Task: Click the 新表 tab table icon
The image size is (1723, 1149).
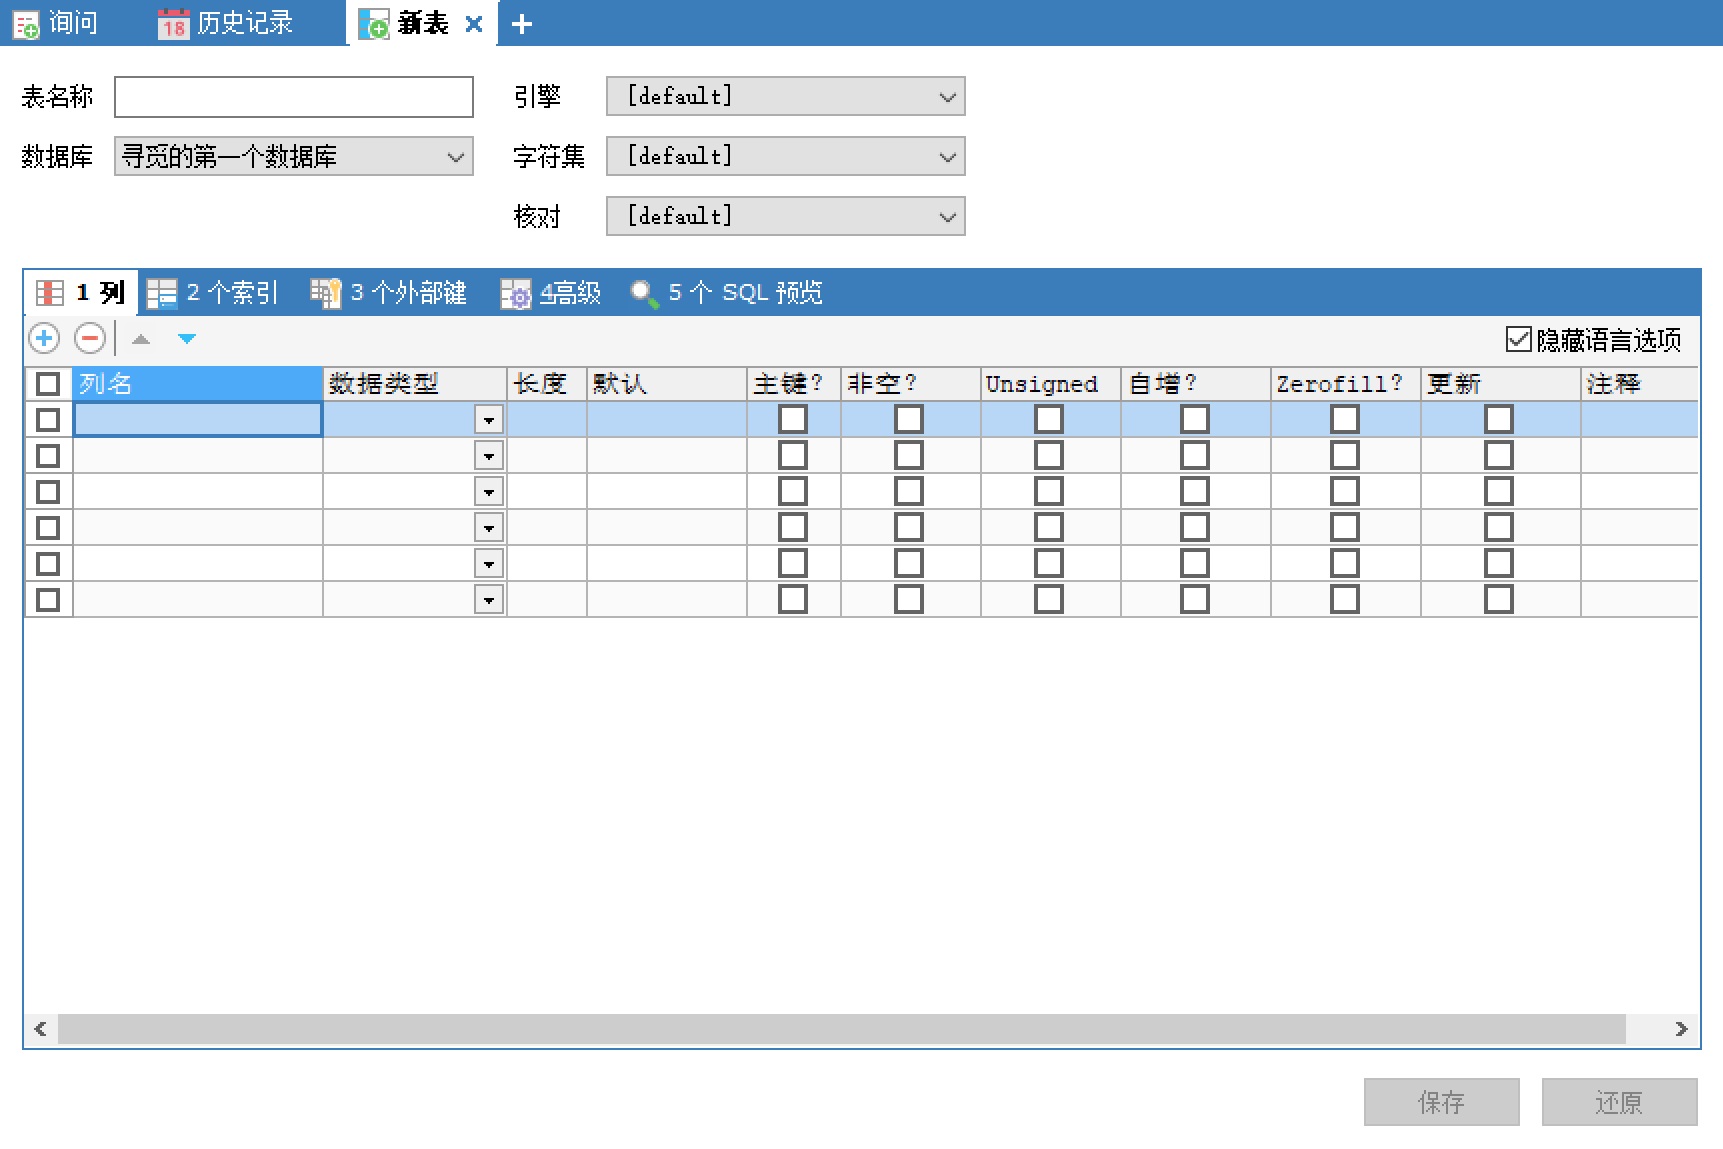Action: click(374, 25)
